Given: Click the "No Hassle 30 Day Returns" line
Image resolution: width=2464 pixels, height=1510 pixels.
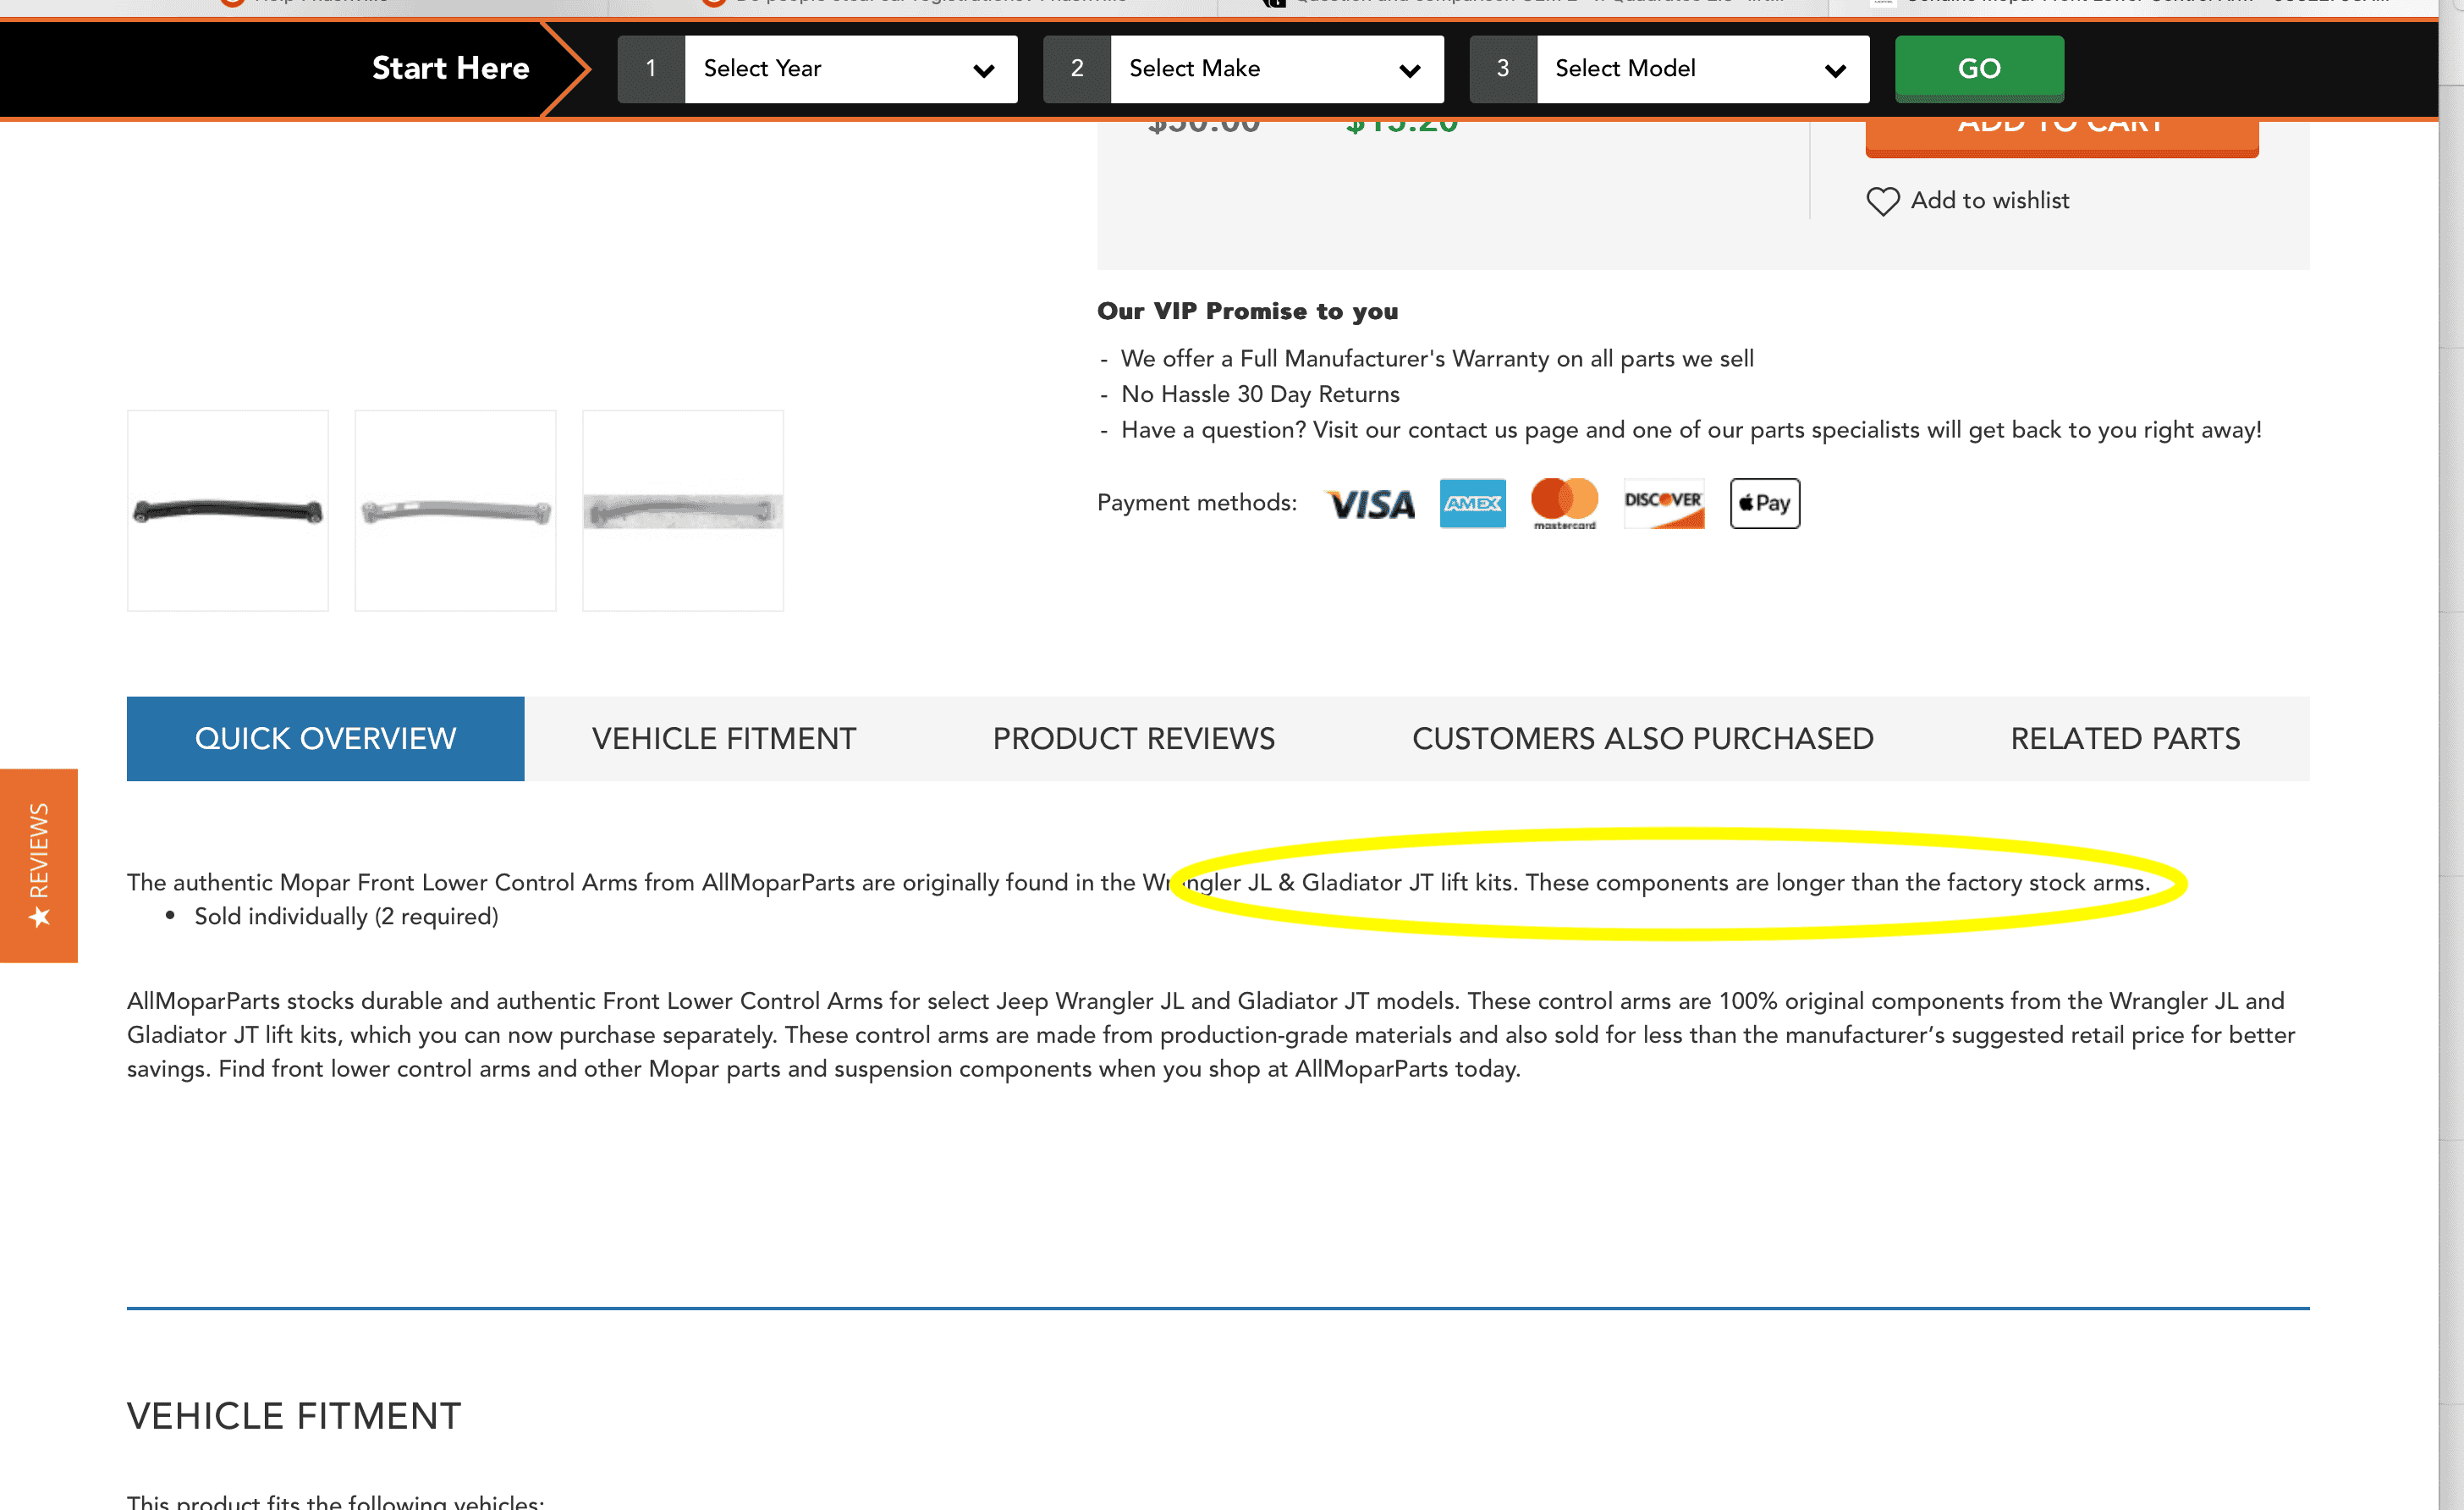Looking at the screenshot, I should click(x=1260, y=394).
